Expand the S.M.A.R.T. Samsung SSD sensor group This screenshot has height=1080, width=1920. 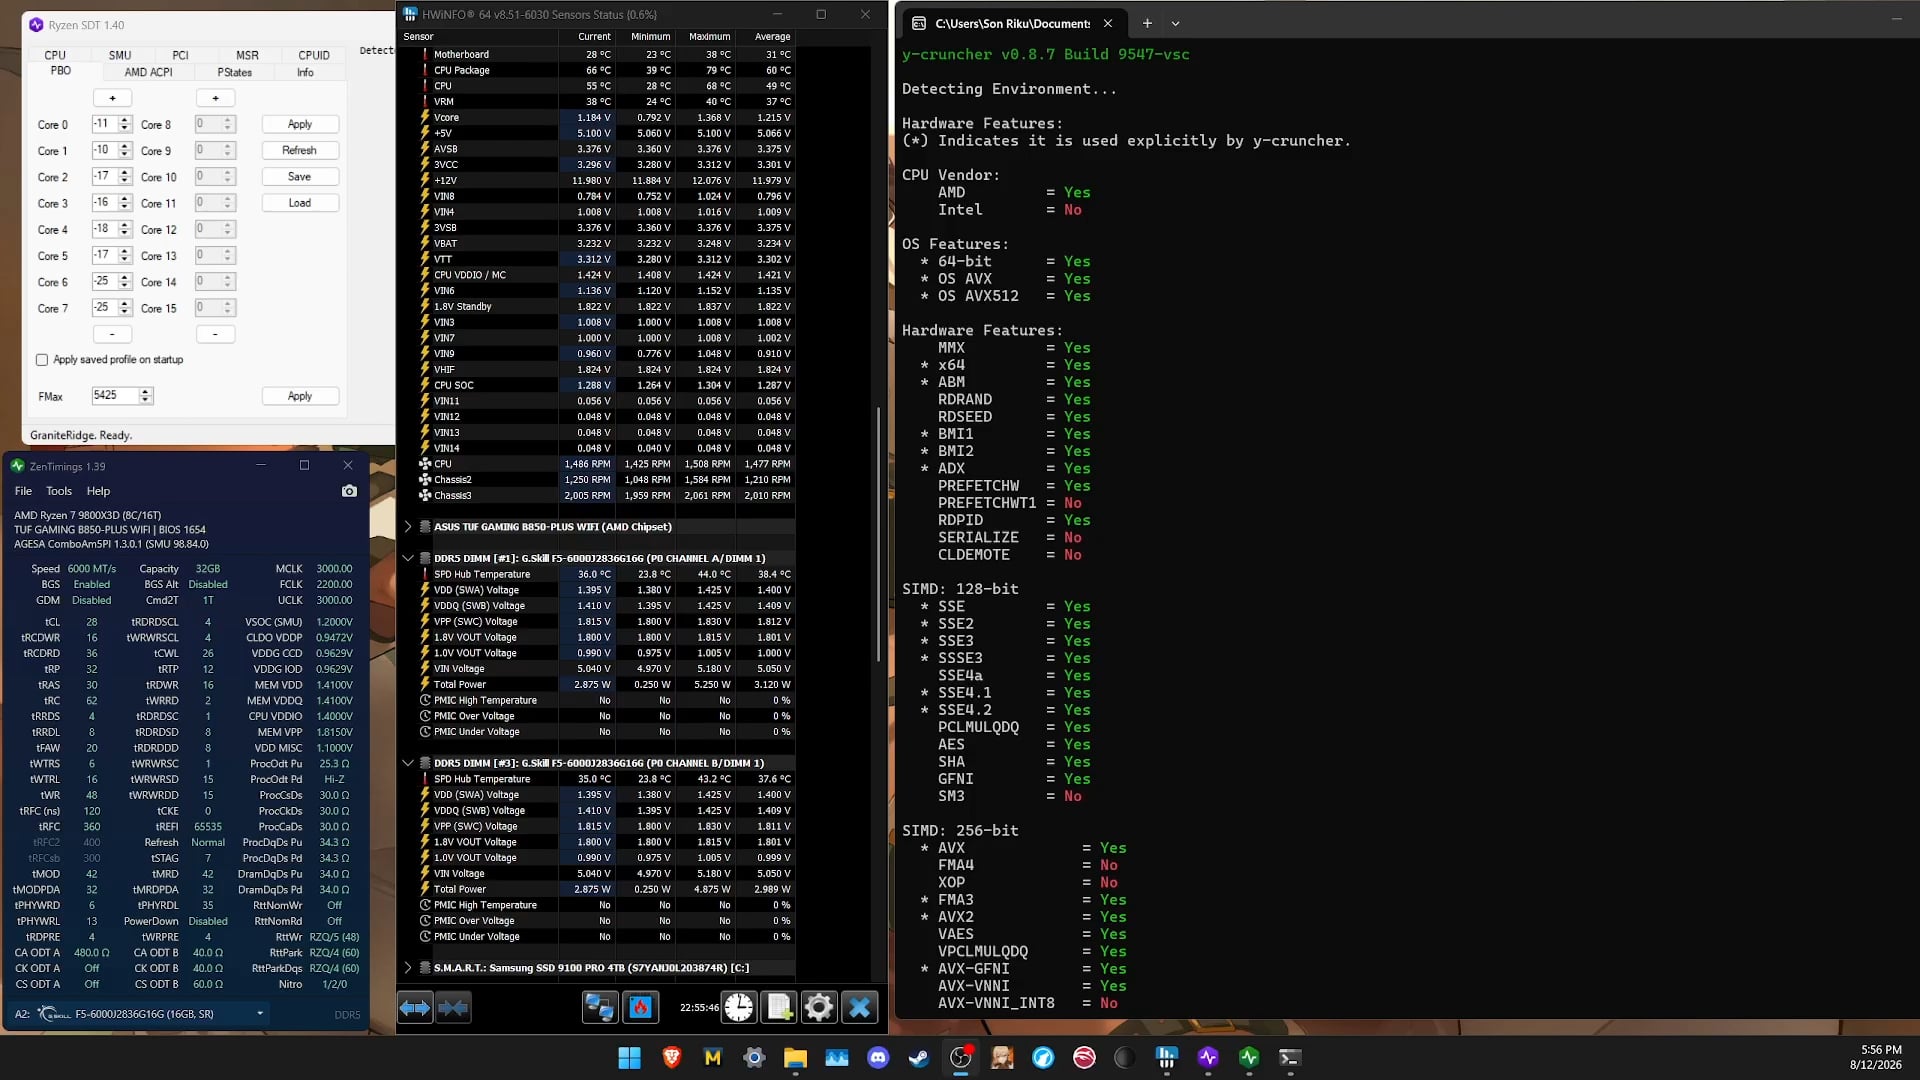click(x=408, y=968)
